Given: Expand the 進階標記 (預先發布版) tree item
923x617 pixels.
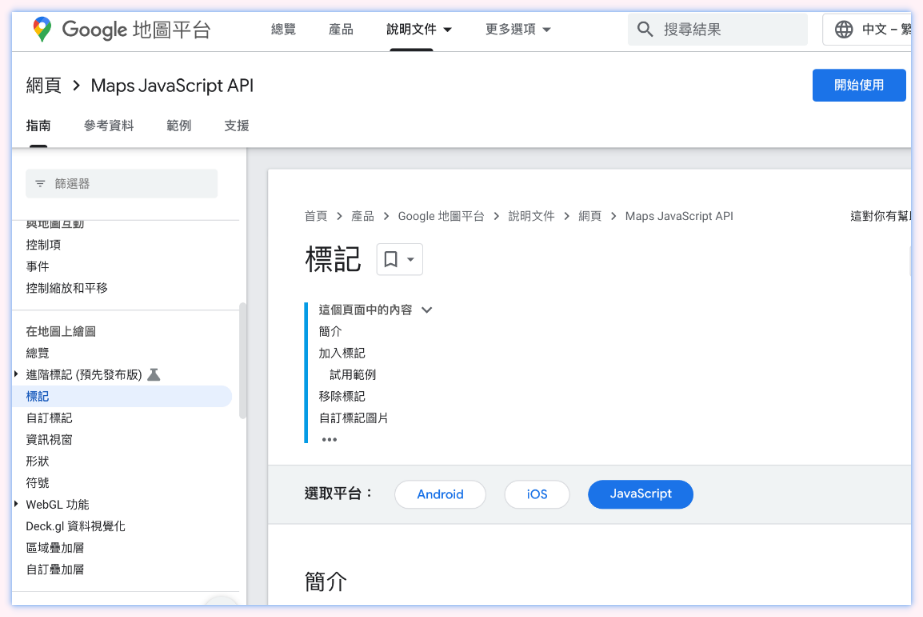Looking at the screenshot, I should pos(16,374).
